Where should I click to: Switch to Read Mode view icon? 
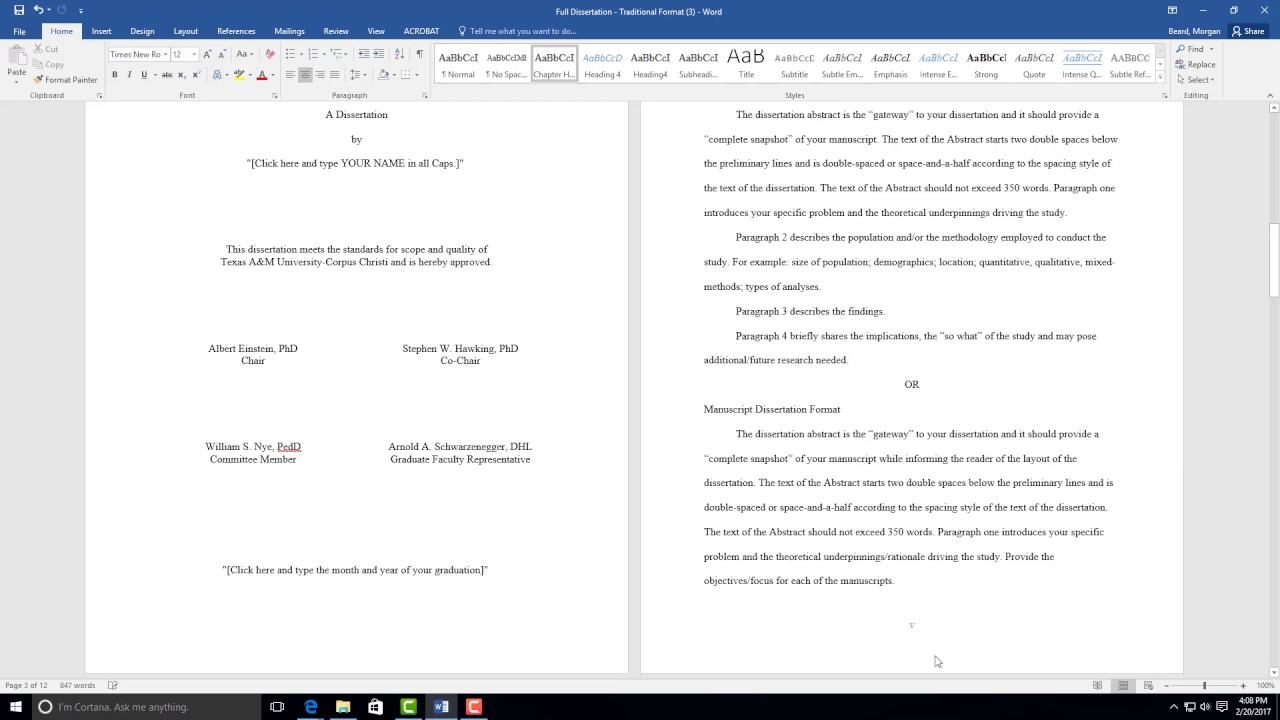click(x=1097, y=685)
